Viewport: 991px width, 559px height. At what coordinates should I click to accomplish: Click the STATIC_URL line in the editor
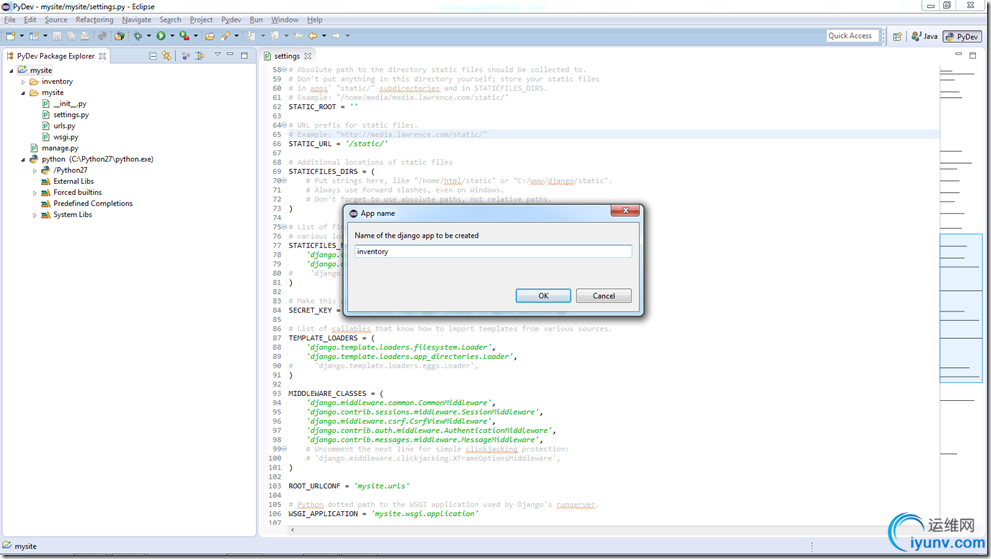338,144
